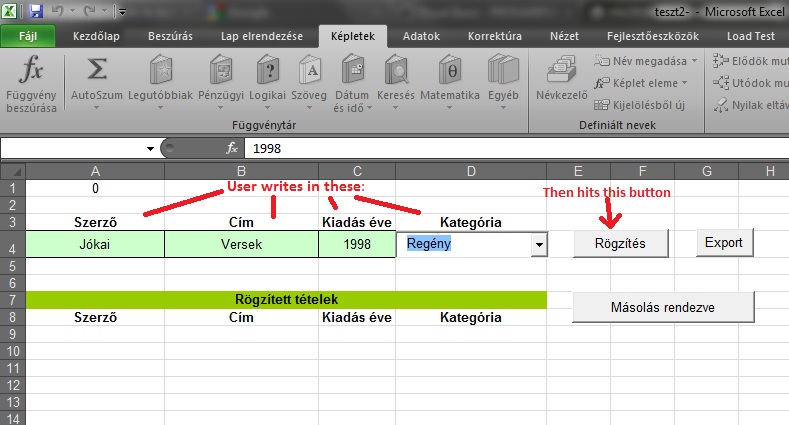Select row 7 header
Image resolution: width=789 pixels, height=425 pixels.
[13, 300]
